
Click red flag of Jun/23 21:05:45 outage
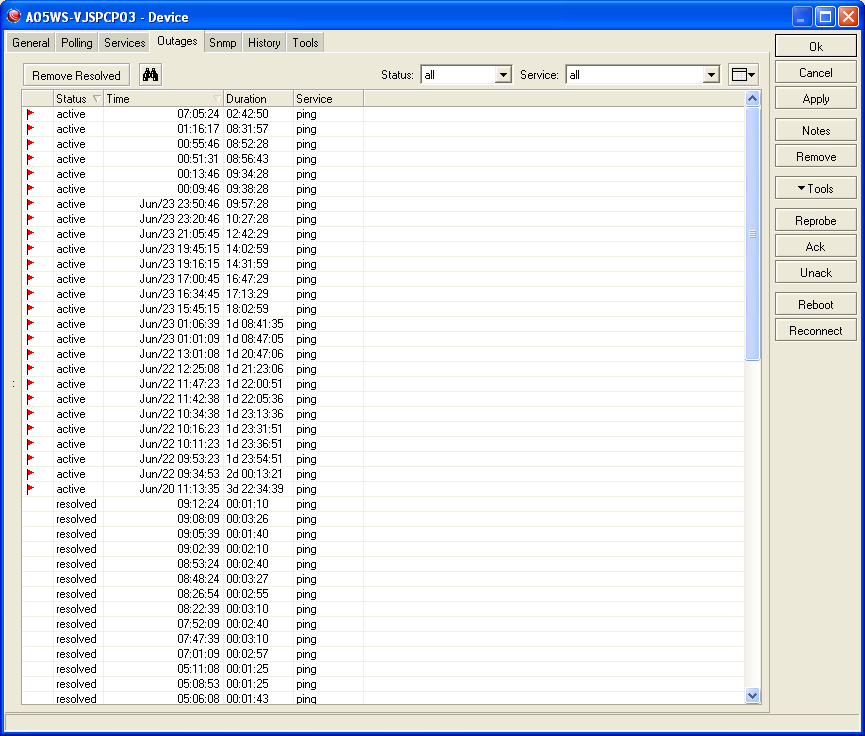point(30,234)
